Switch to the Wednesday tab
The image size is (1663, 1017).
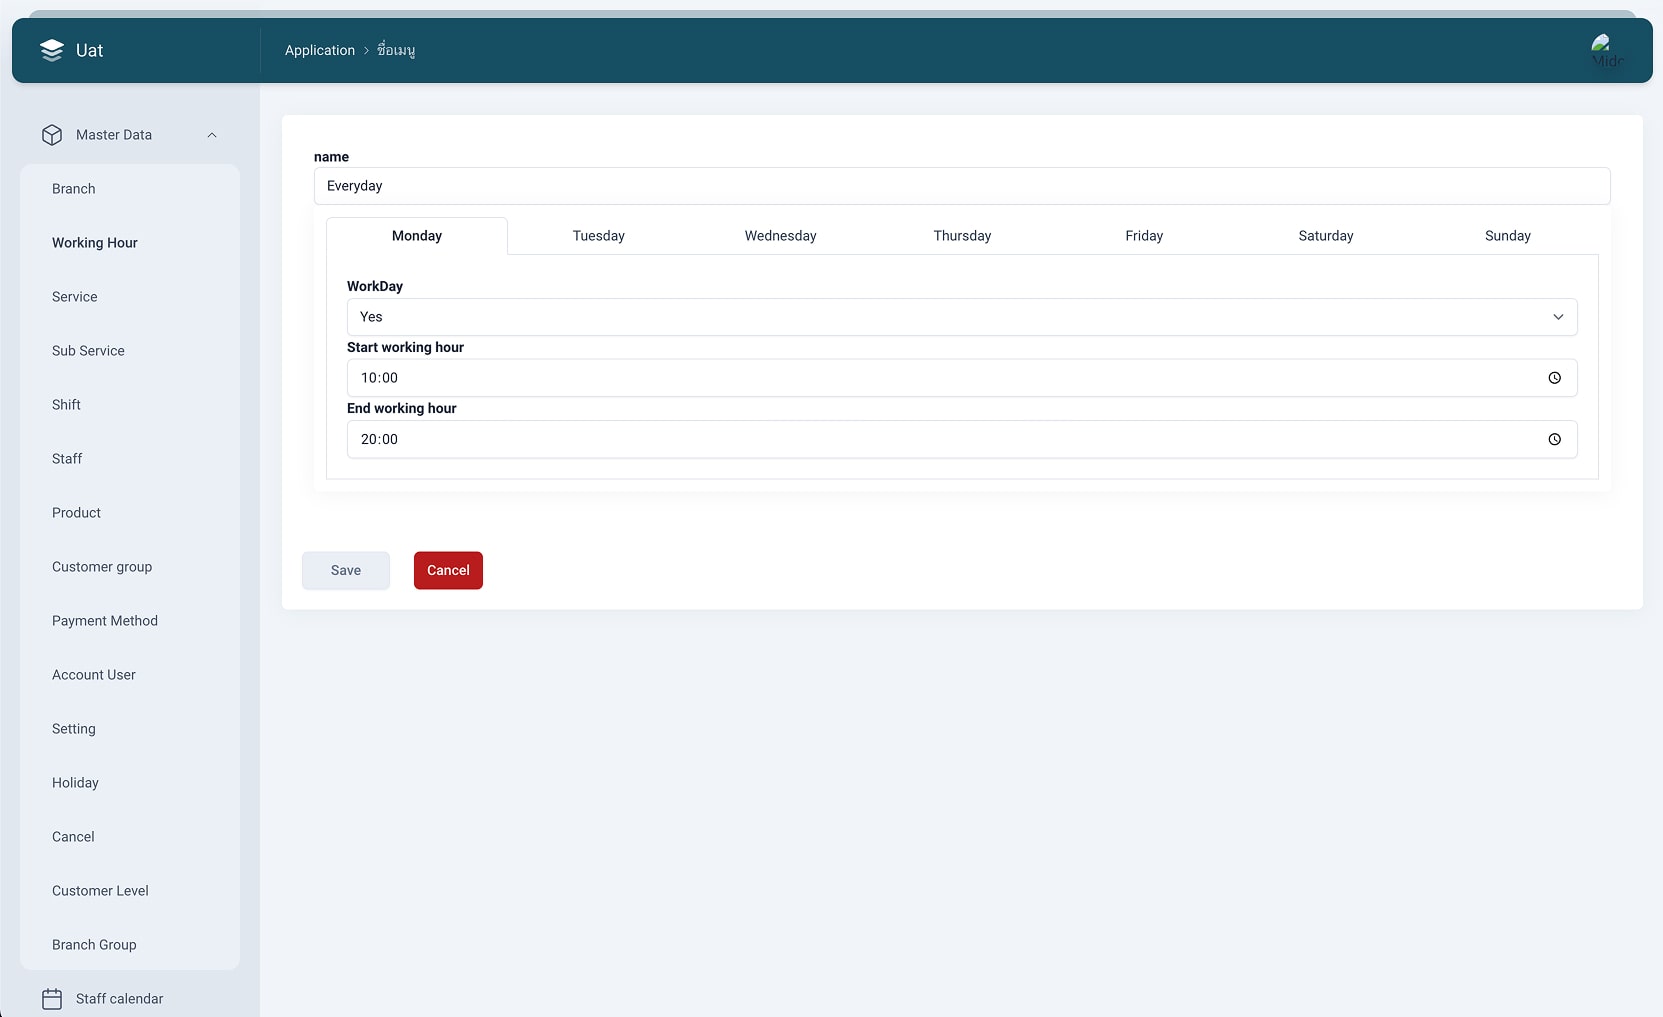pos(780,236)
